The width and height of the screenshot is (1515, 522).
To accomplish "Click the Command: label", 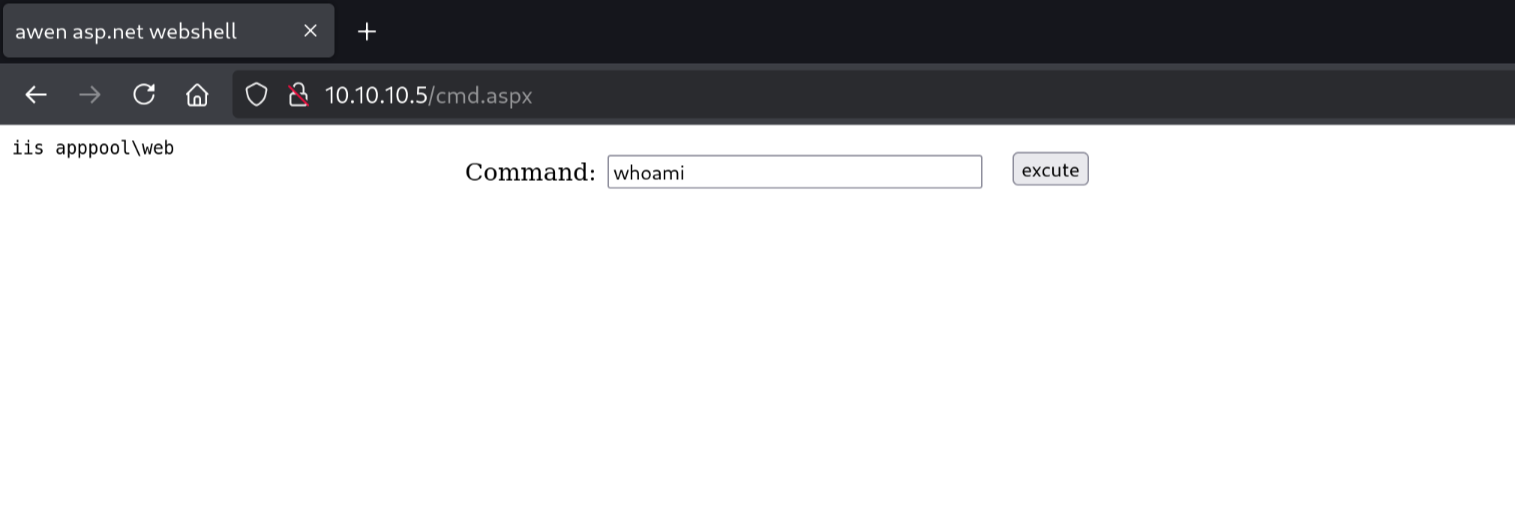I will click(530, 172).
